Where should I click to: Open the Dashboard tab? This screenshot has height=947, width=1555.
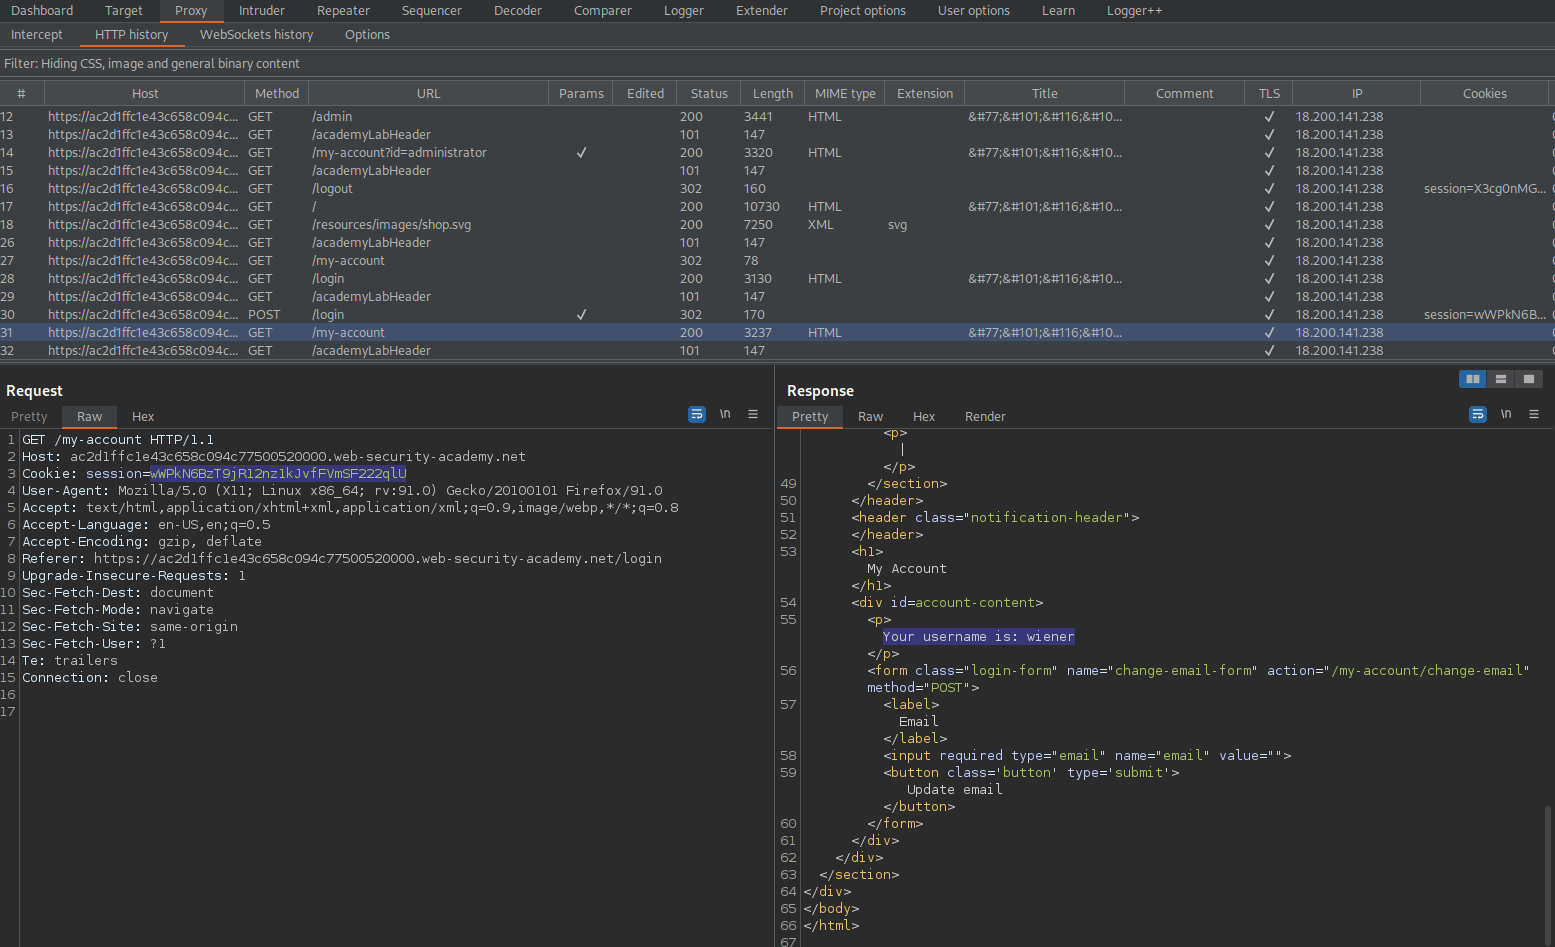[42, 11]
